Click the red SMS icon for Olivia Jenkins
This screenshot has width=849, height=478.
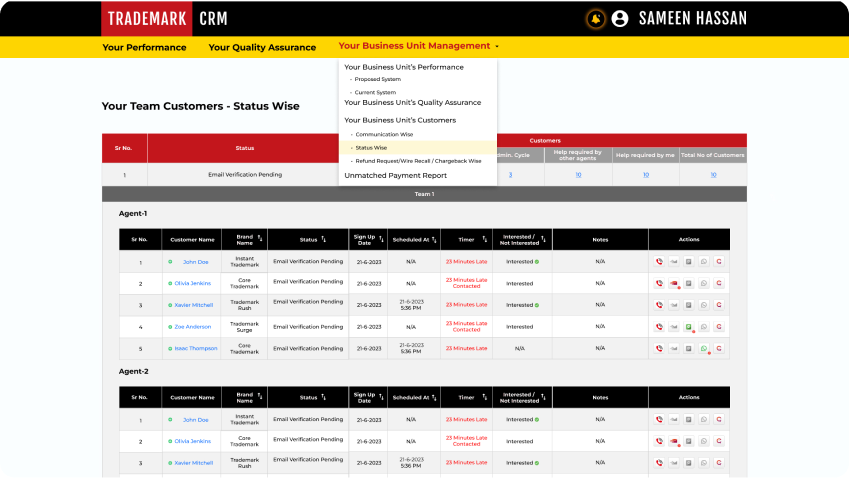674,284
